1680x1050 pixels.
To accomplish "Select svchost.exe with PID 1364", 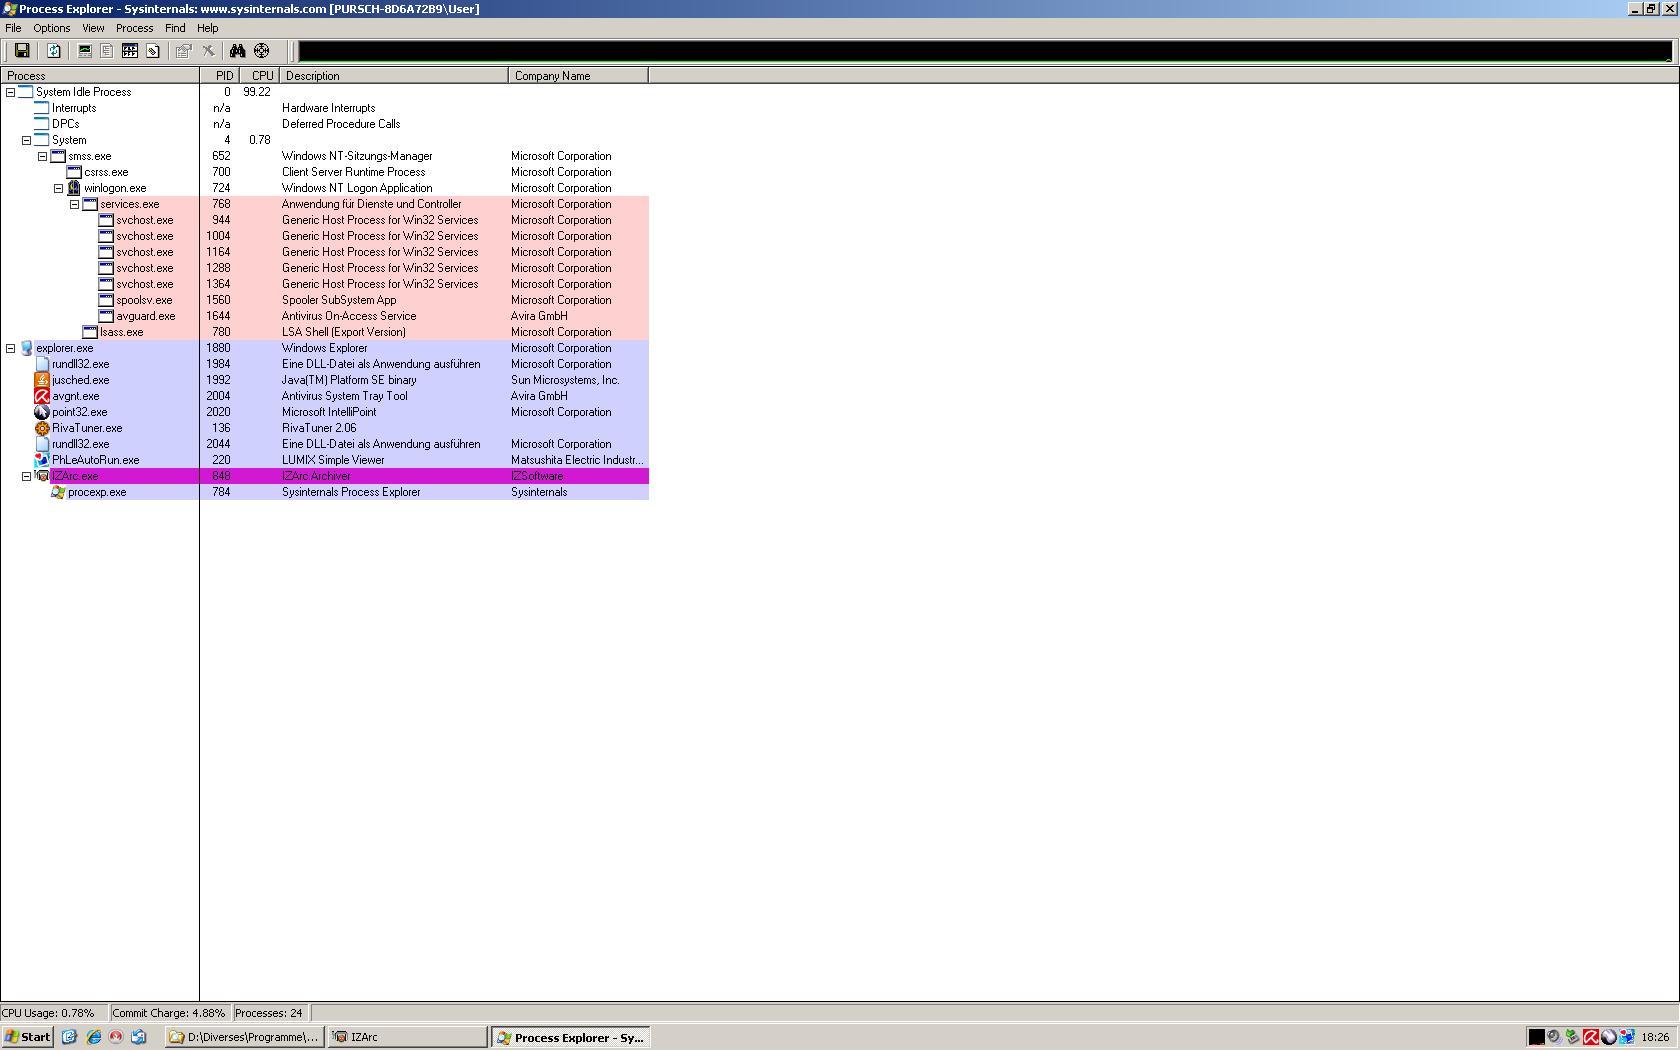I will tap(324, 284).
